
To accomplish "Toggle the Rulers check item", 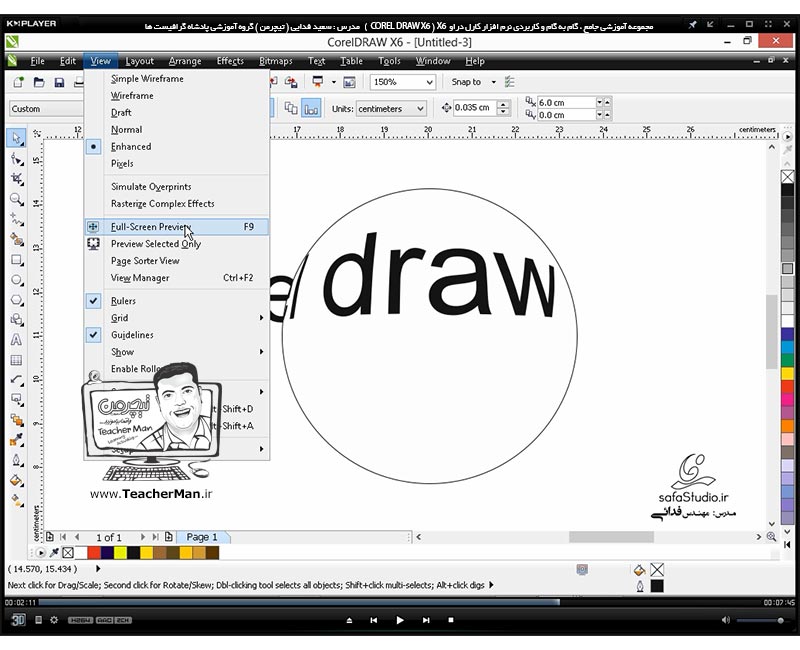I will pyautogui.click(x=176, y=301).
